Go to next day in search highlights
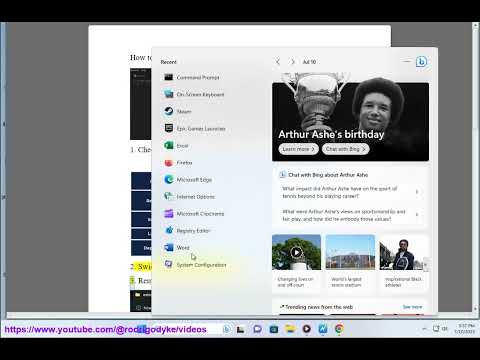 click(292, 62)
